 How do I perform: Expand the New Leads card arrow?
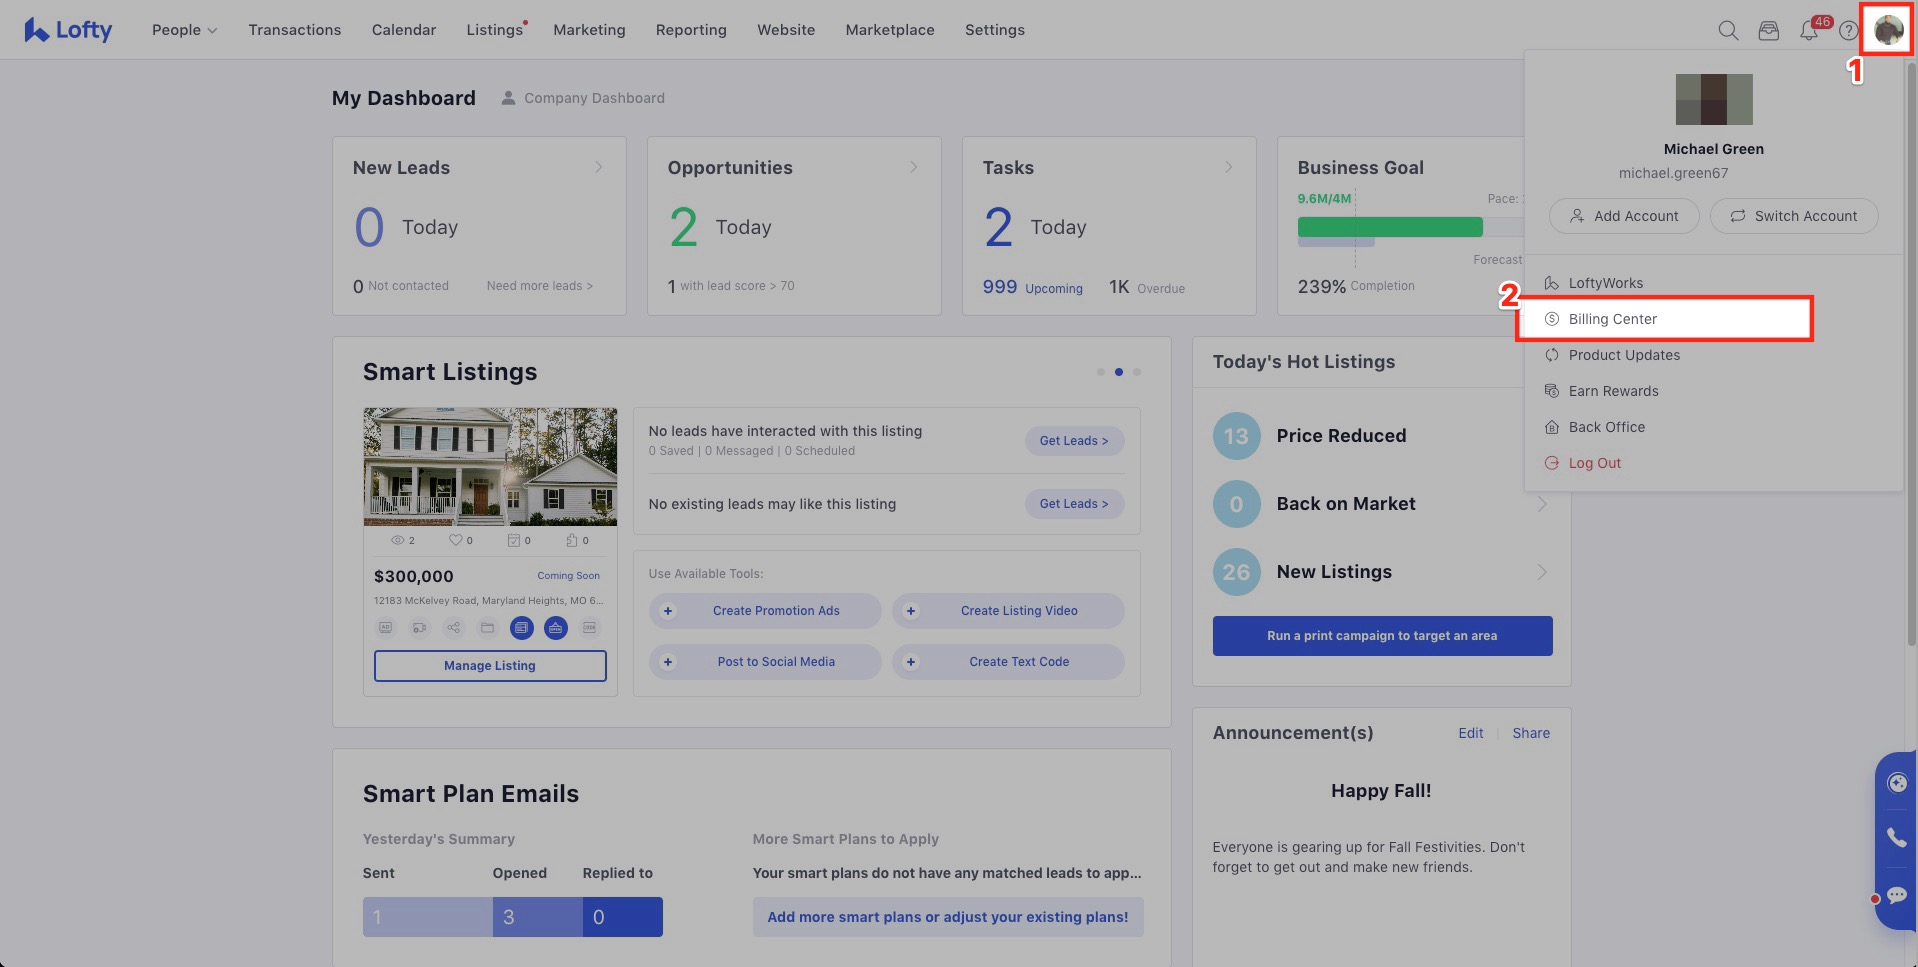point(598,167)
